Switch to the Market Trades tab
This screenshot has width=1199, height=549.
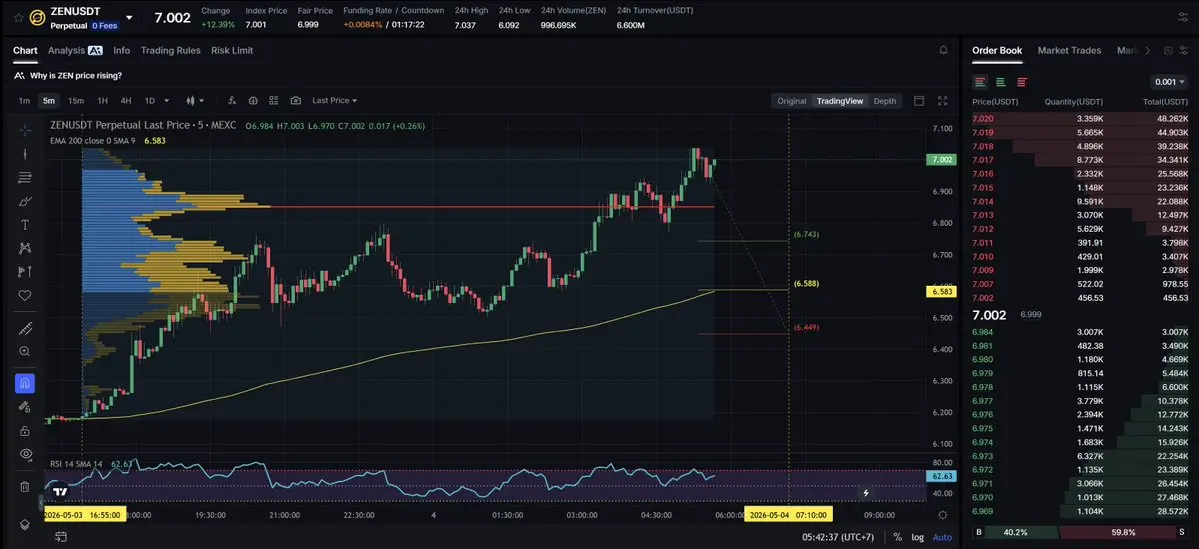pyautogui.click(x=1069, y=50)
